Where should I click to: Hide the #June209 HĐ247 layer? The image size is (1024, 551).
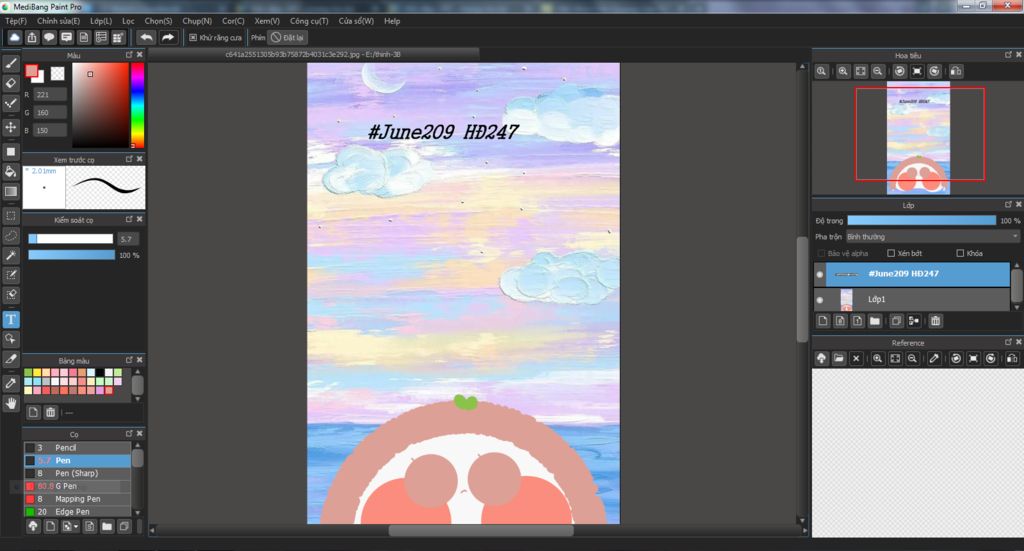coord(820,275)
